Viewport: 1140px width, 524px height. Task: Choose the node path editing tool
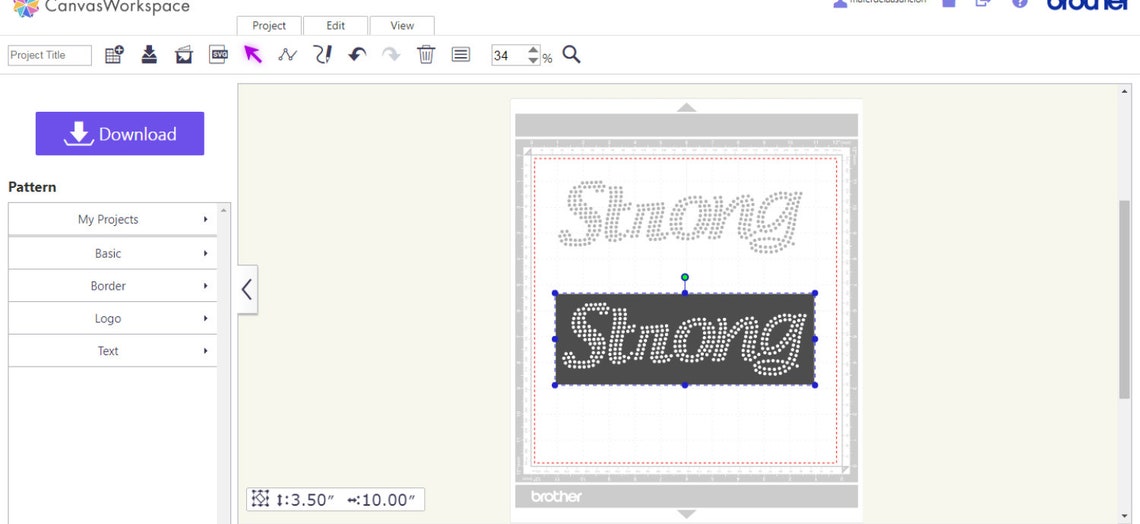coord(288,55)
